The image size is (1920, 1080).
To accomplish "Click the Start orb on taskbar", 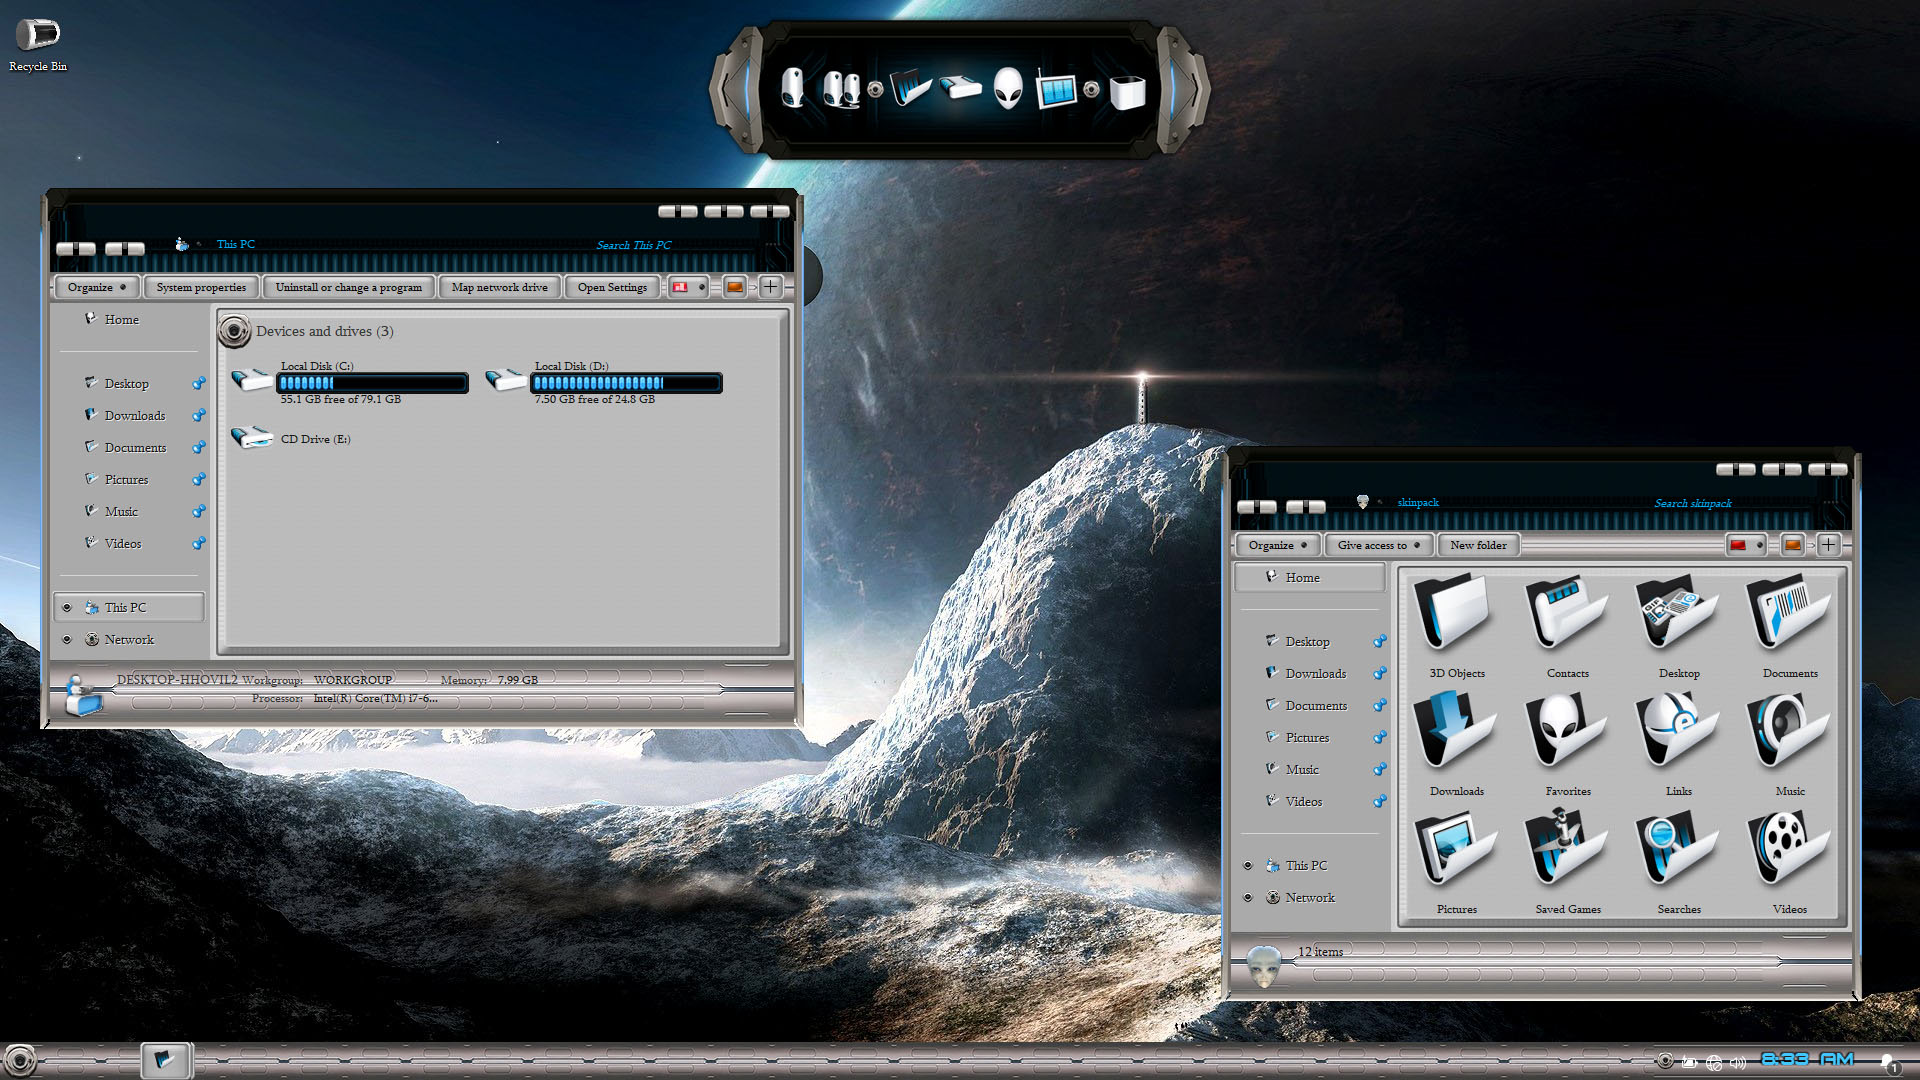I will pyautogui.click(x=20, y=1061).
